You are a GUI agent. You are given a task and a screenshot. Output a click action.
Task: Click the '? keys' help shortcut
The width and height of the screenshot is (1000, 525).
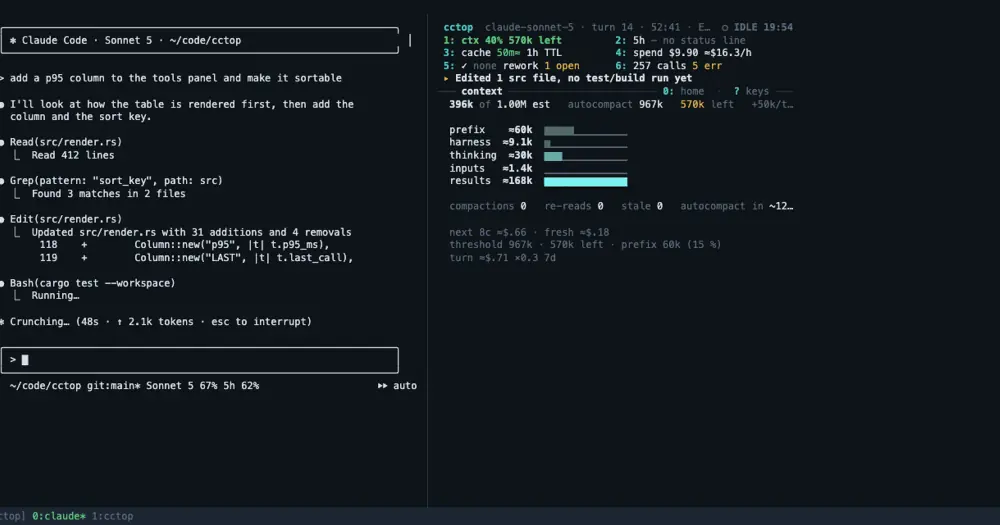click(x=751, y=91)
